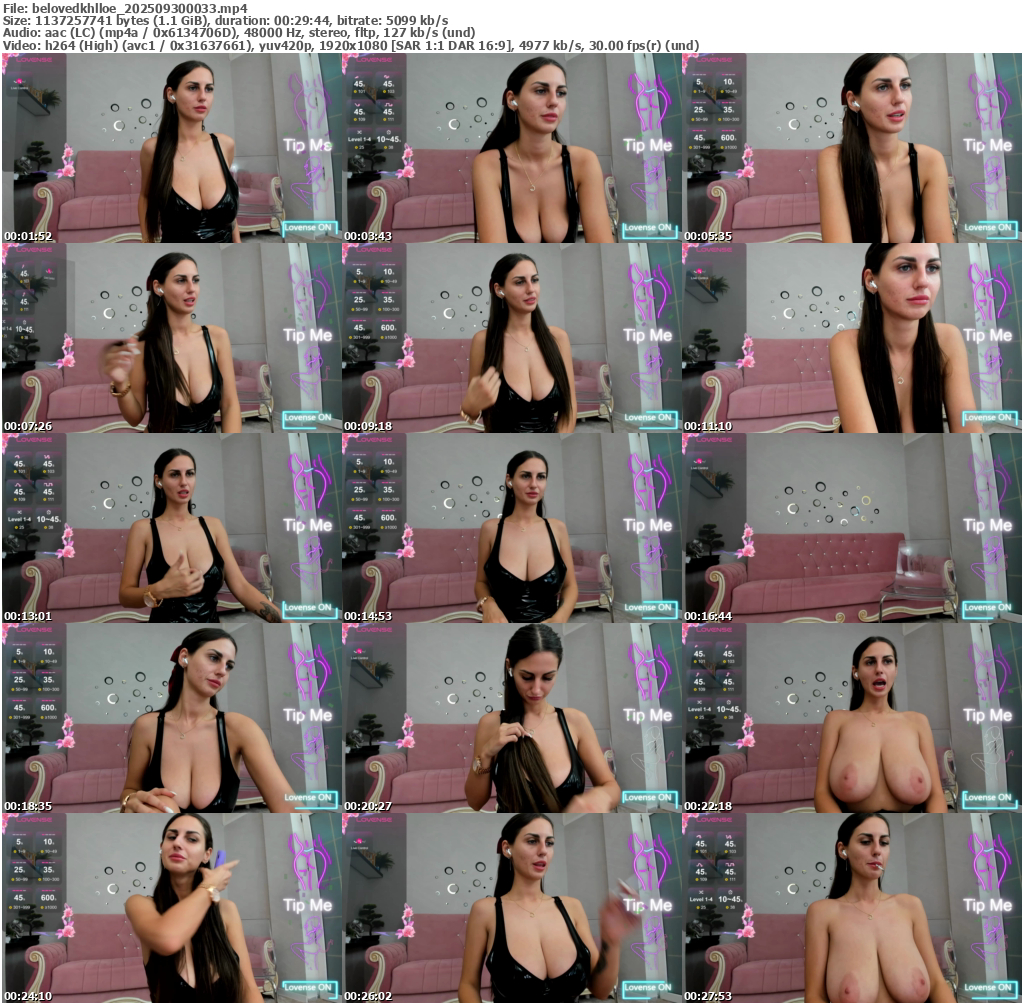Choose the thumbnail at 00:09:18
The image size is (1024, 1003).
(511, 338)
